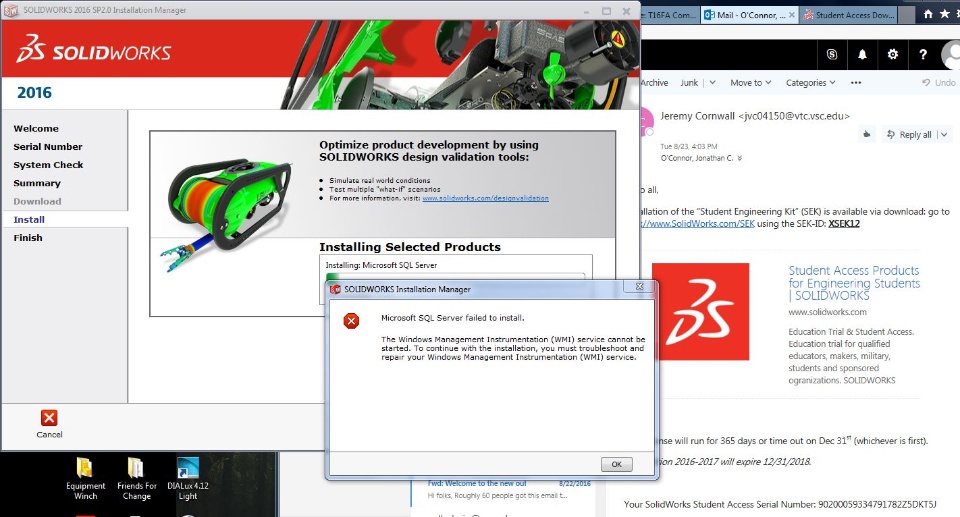Select the Install step in sidebar
Screen dimensions: 960x517
(x=29, y=219)
